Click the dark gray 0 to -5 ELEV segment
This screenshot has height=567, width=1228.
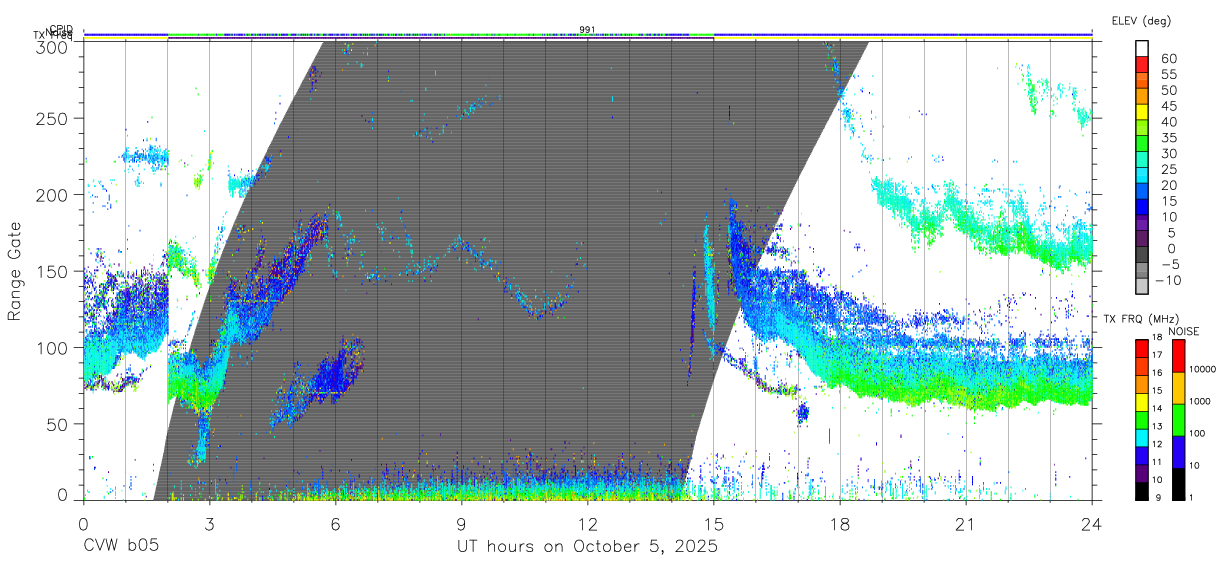[1142, 256]
